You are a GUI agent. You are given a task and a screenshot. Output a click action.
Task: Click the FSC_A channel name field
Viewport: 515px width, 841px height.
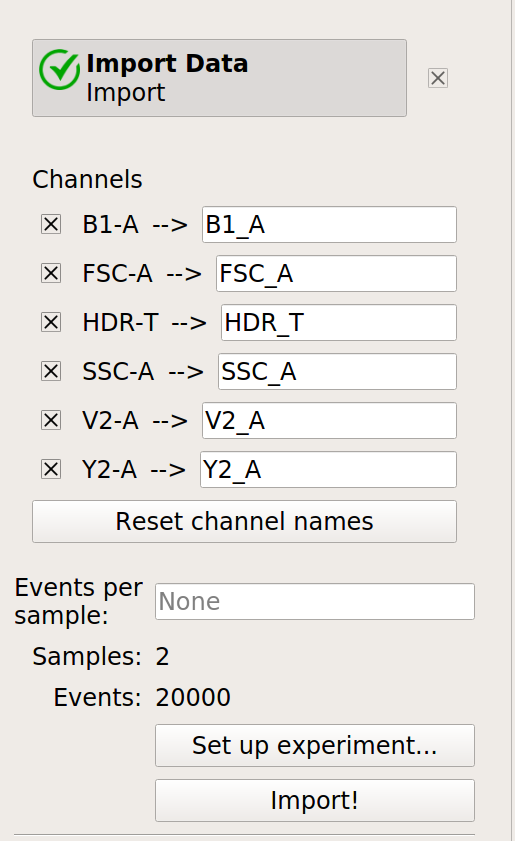point(336,274)
